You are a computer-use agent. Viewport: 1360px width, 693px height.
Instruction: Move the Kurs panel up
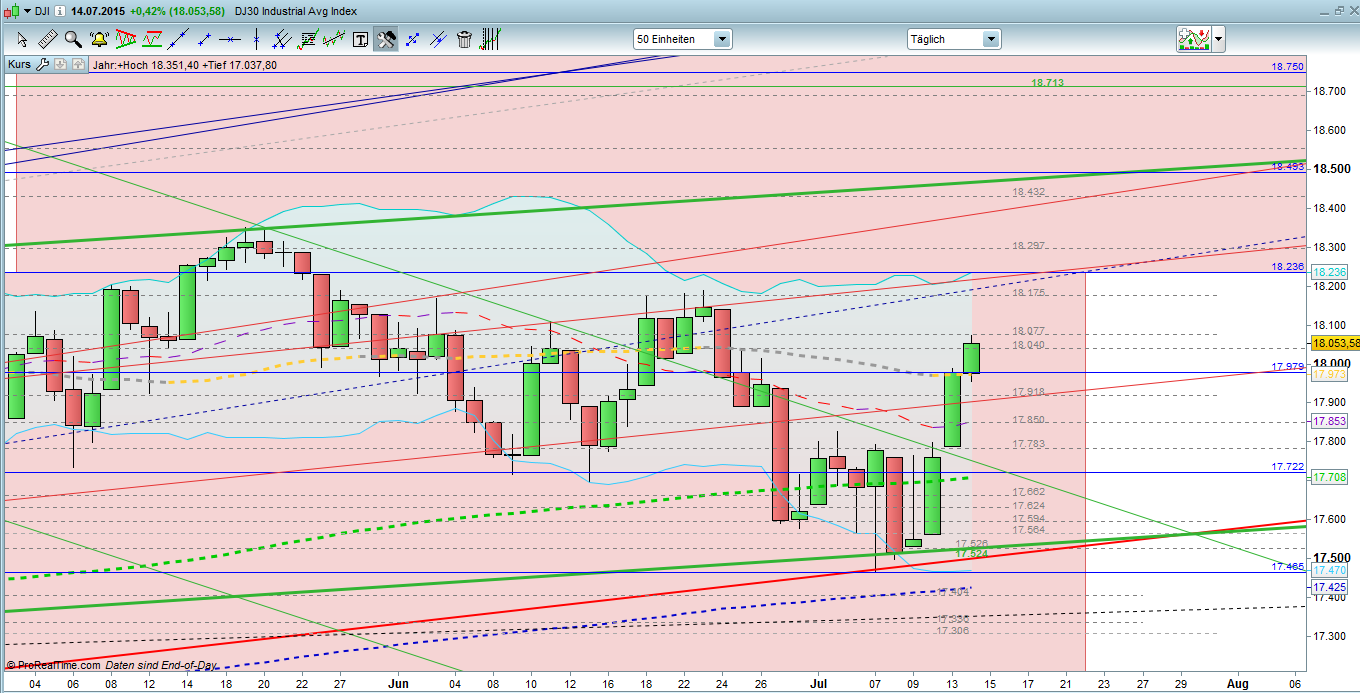[x=76, y=64]
